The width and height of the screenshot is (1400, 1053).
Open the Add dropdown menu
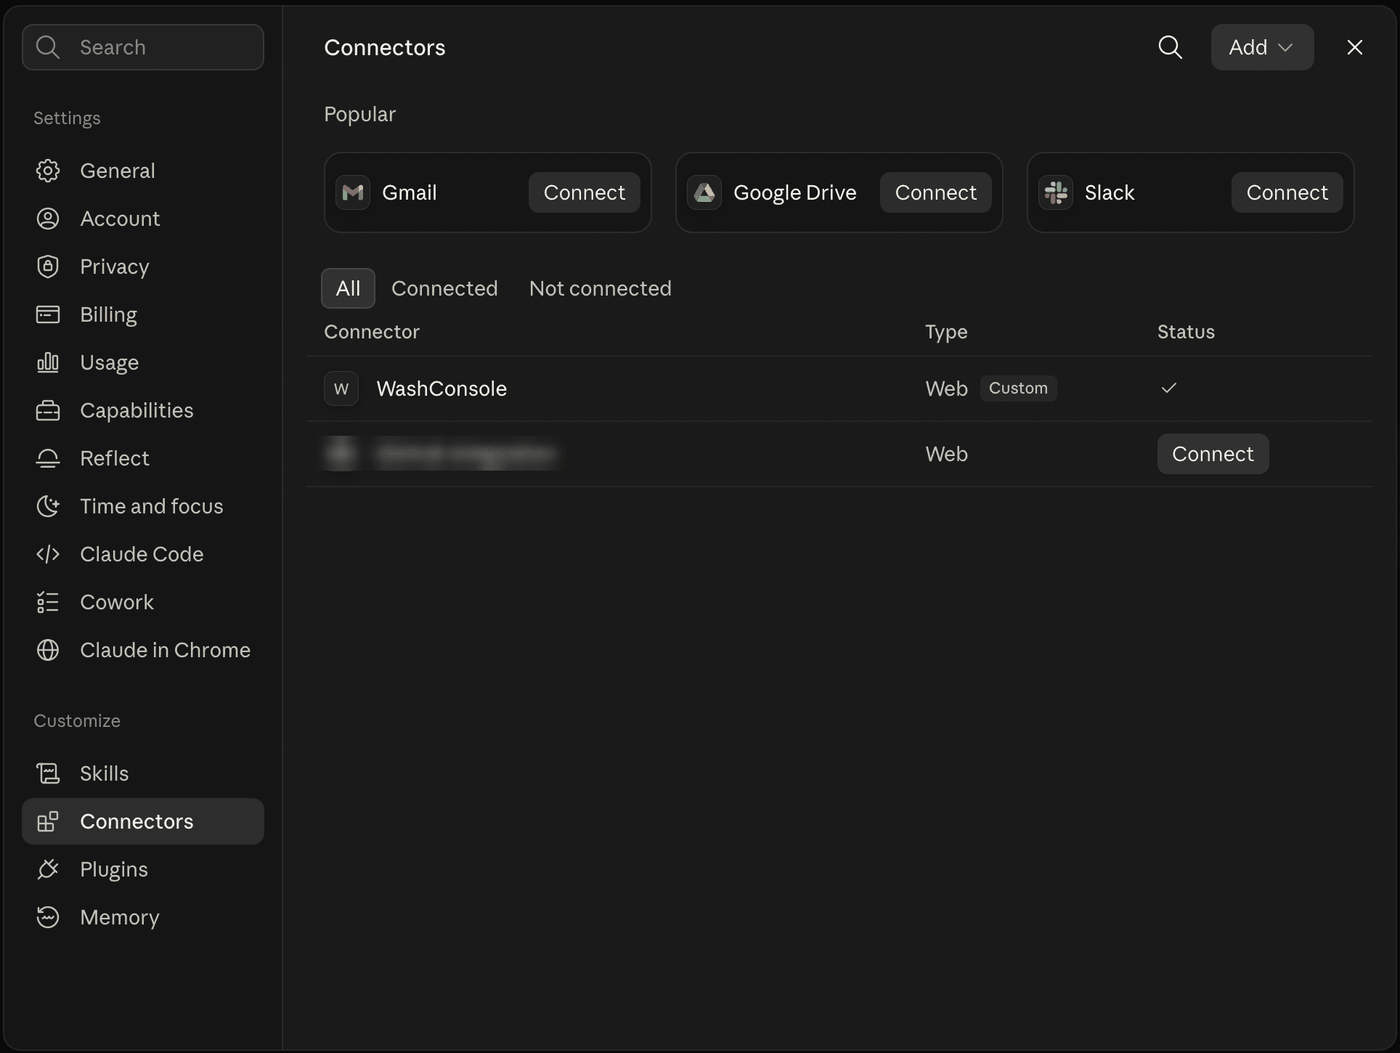click(1262, 47)
